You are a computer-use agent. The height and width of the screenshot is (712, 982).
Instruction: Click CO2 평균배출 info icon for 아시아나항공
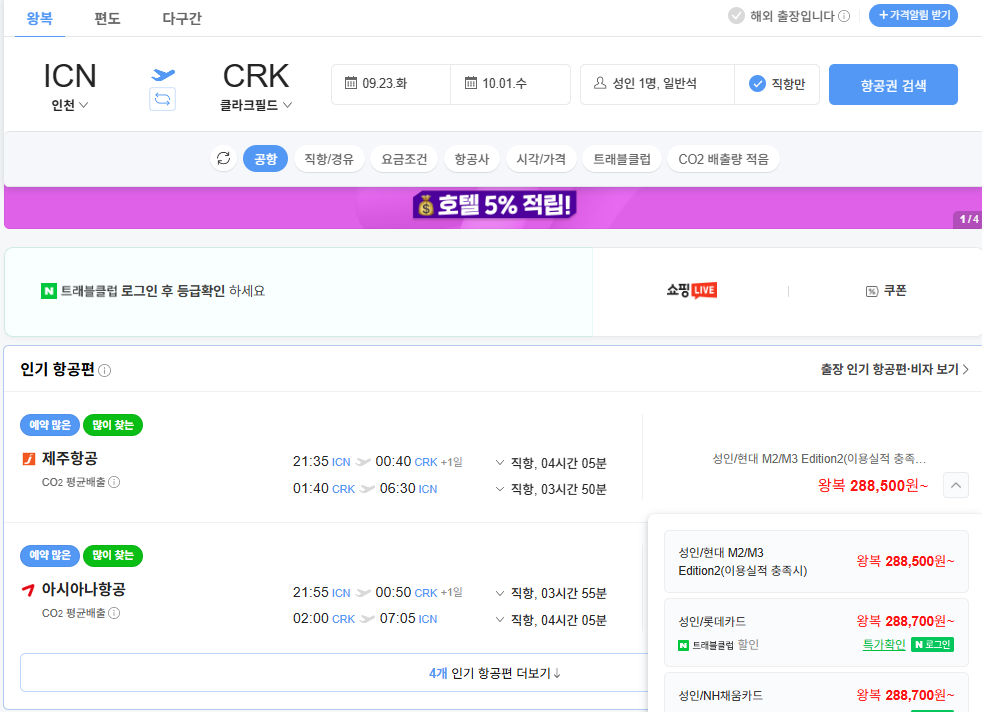(x=114, y=613)
